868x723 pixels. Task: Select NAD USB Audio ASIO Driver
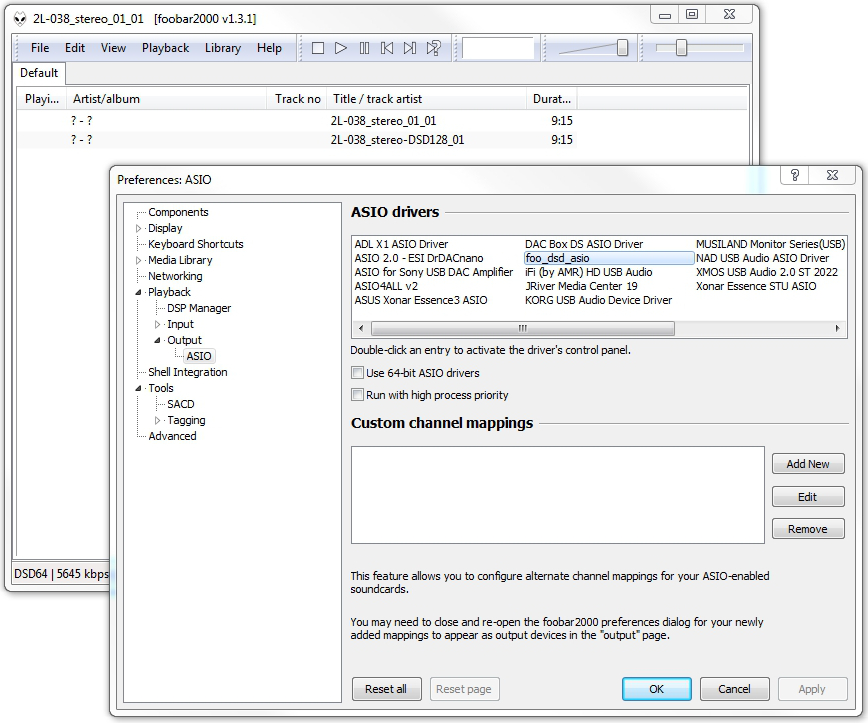pyautogui.click(x=762, y=259)
